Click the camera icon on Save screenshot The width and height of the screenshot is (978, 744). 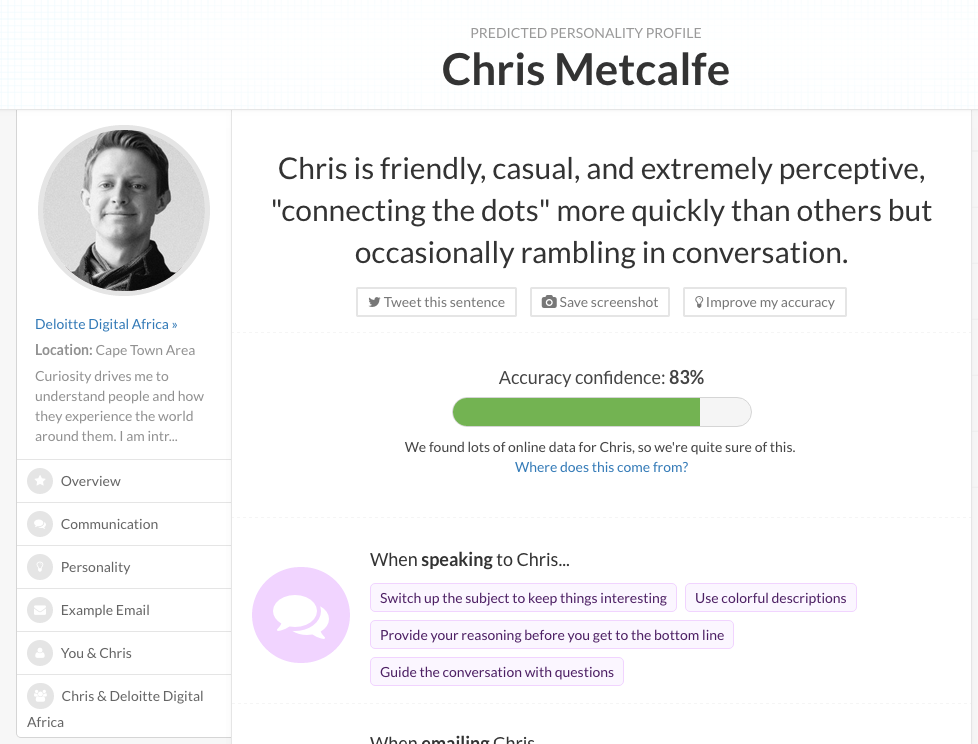tap(548, 302)
